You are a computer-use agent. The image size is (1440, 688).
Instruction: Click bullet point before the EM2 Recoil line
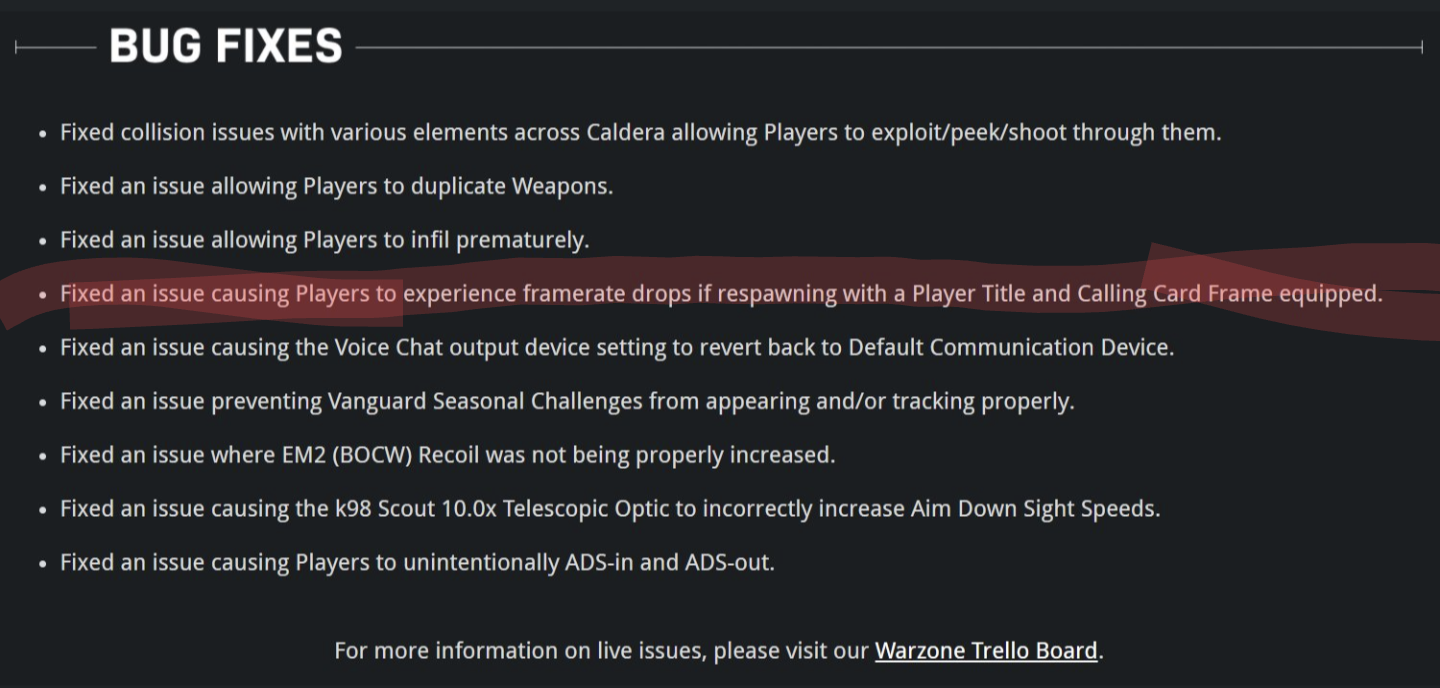coord(42,456)
